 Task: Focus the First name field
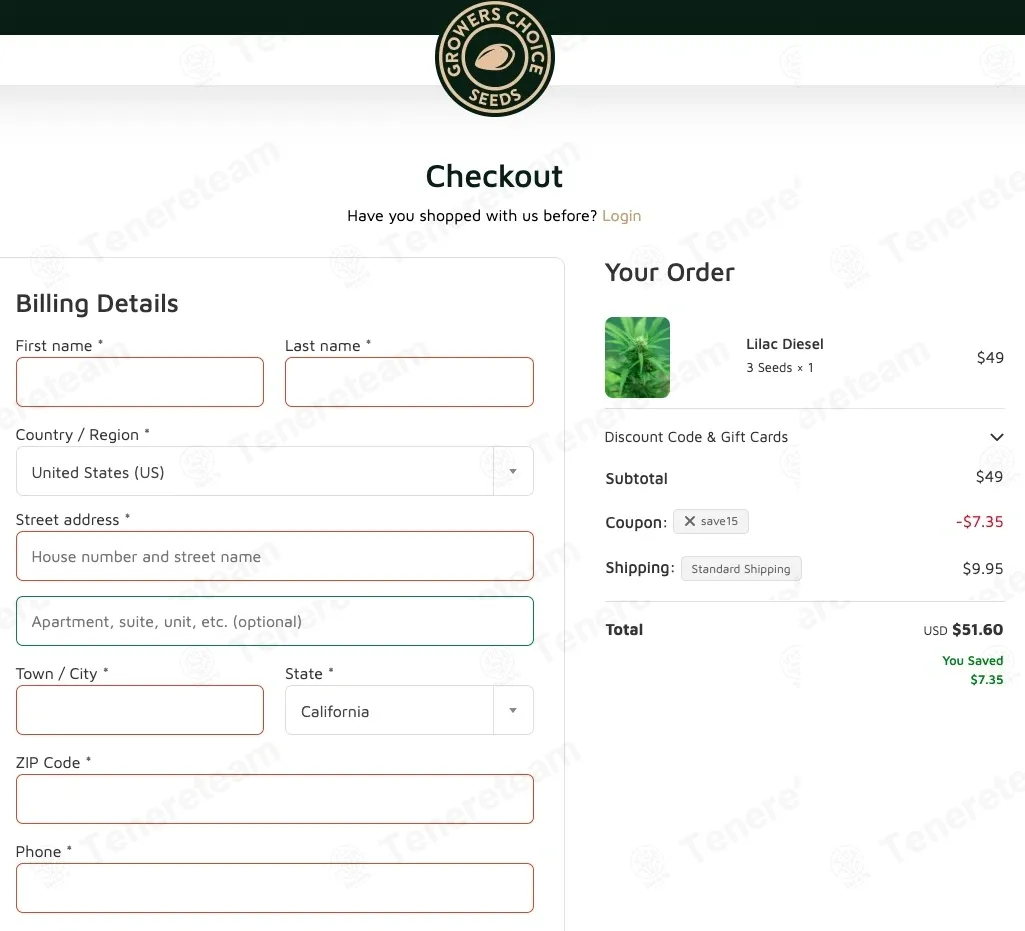coord(140,382)
